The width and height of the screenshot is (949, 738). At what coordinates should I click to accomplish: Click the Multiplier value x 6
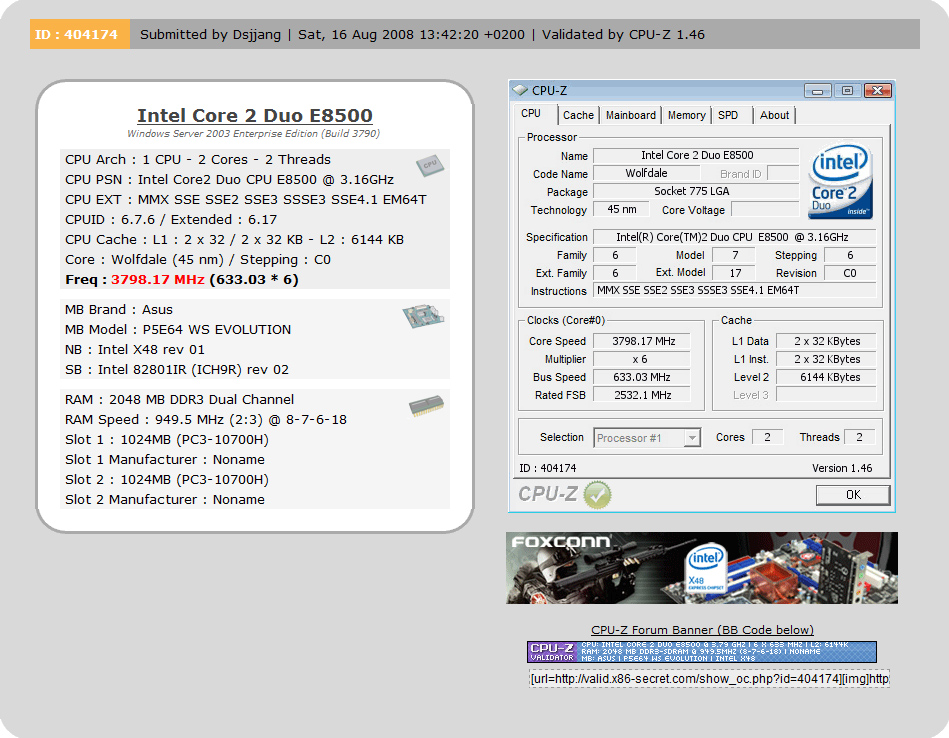(642, 359)
